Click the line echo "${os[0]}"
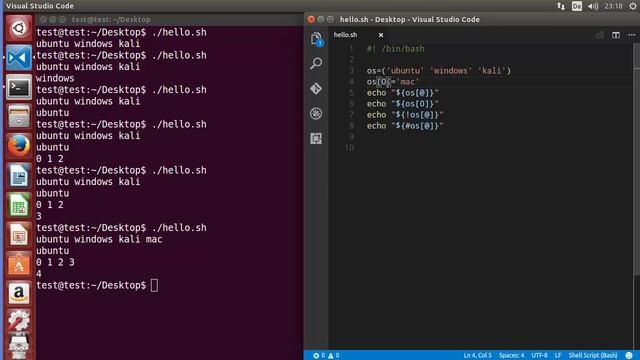 point(402,104)
